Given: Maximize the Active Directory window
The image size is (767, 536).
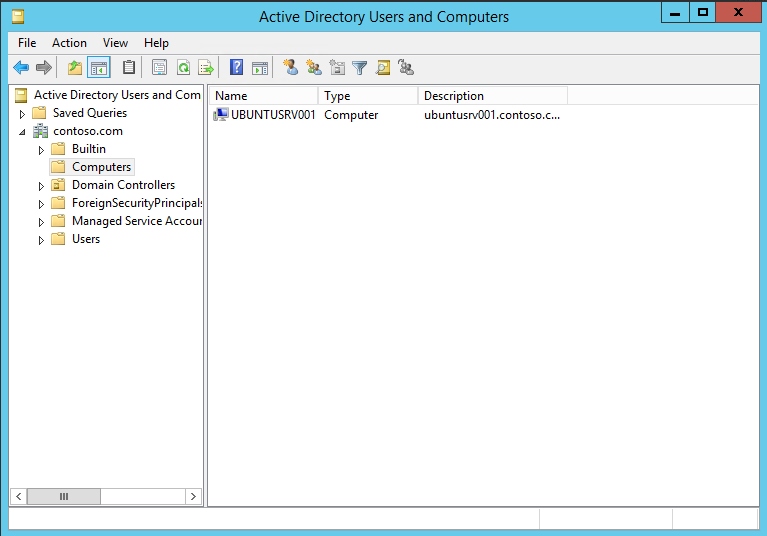Looking at the screenshot, I should 703,12.
